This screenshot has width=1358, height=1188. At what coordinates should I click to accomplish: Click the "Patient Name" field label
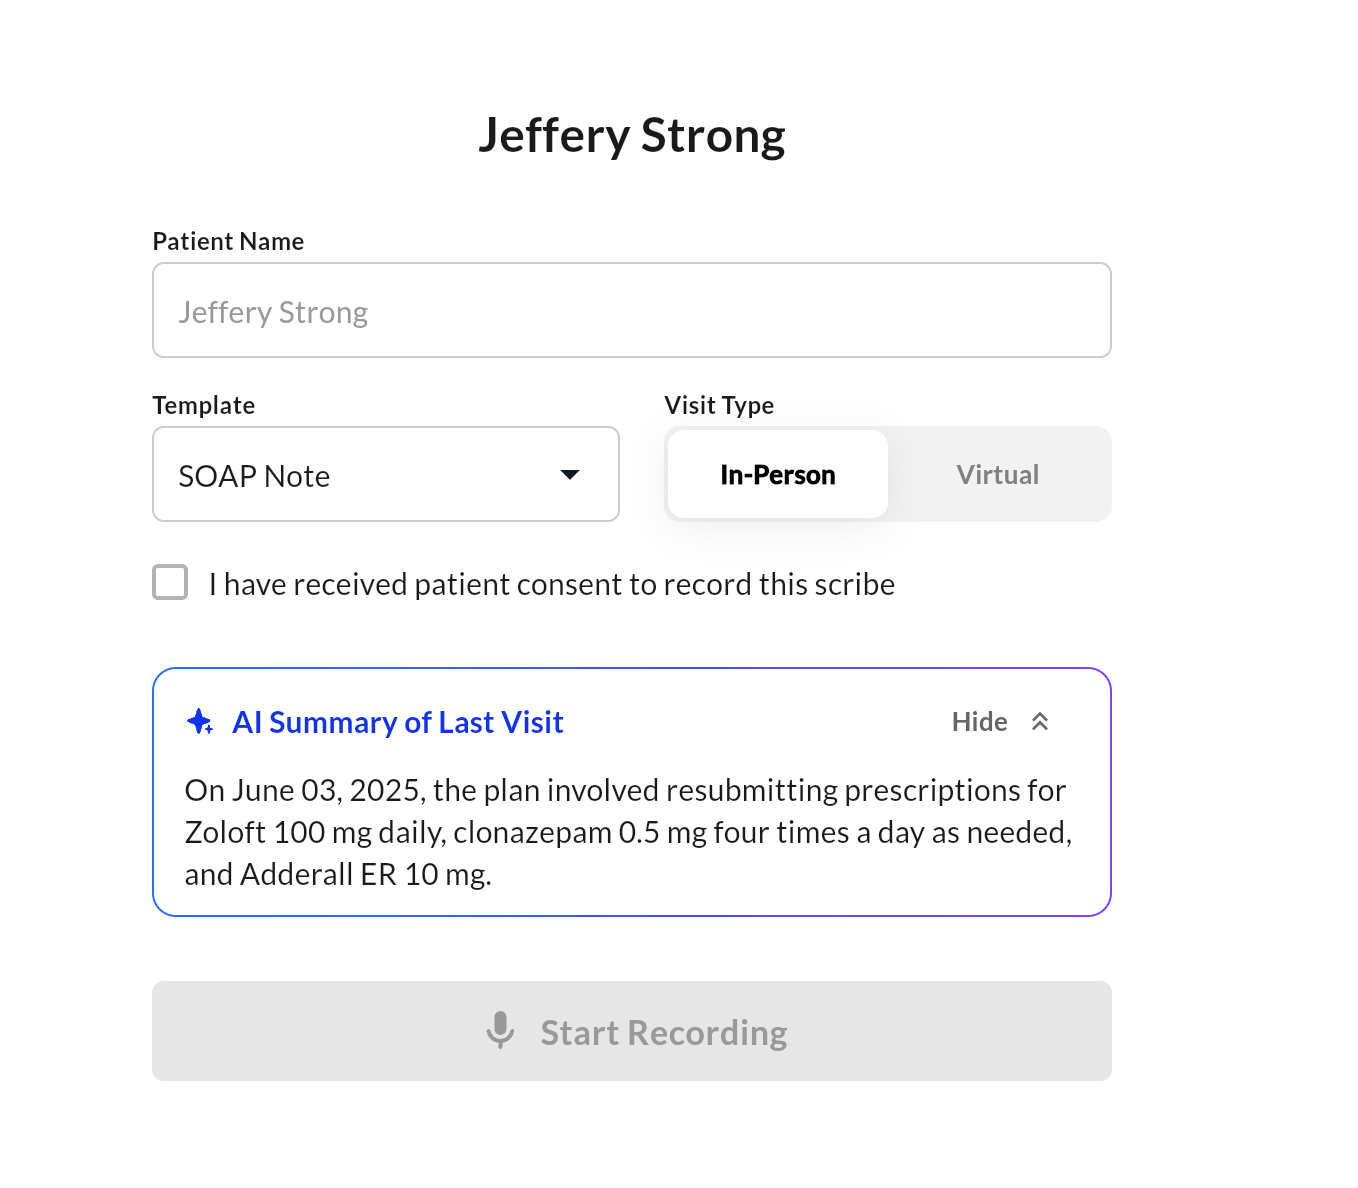228,242
